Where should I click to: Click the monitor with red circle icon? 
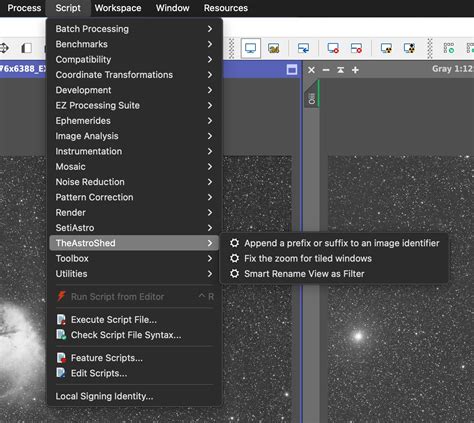pos(333,49)
